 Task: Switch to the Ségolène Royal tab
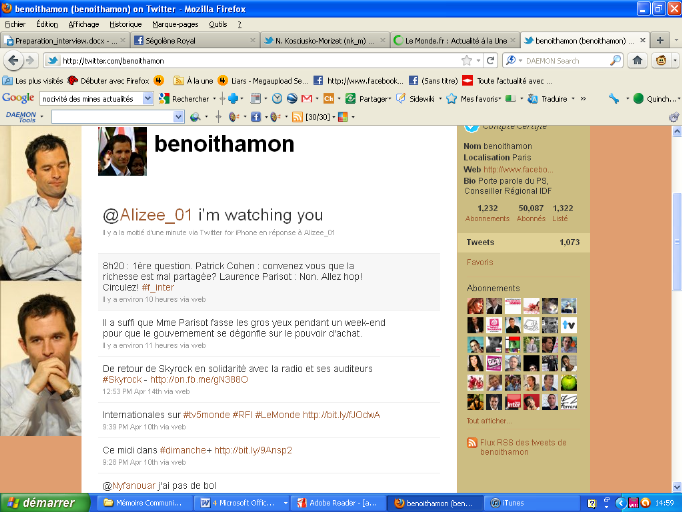click(194, 40)
